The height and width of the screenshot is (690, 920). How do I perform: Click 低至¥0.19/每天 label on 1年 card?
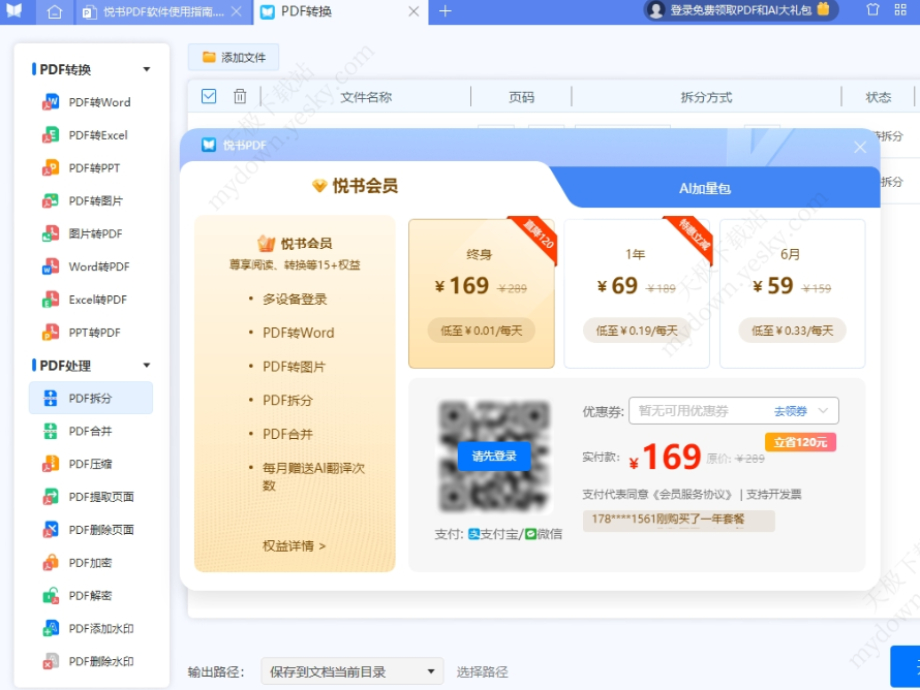click(x=637, y=330)
